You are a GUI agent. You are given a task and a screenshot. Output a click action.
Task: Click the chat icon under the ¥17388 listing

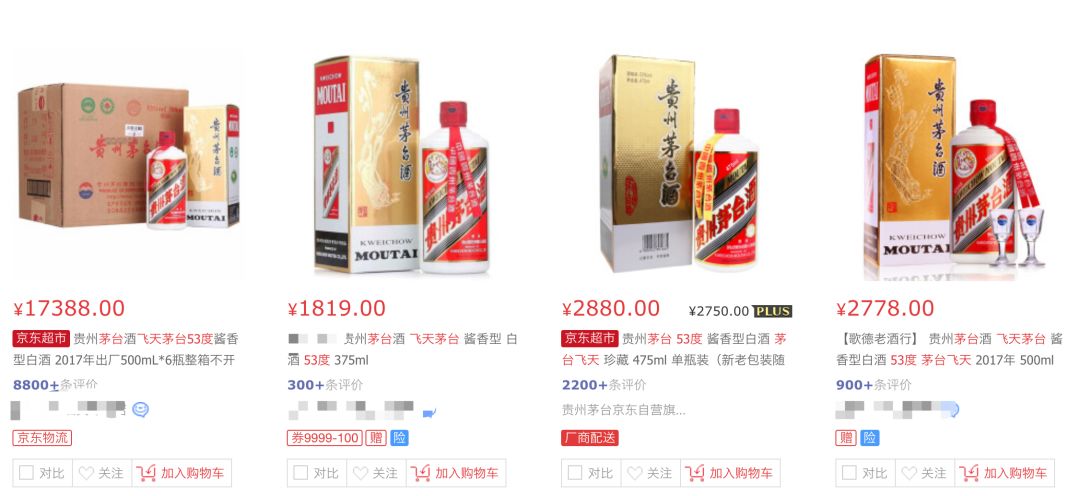pos(141,410)
